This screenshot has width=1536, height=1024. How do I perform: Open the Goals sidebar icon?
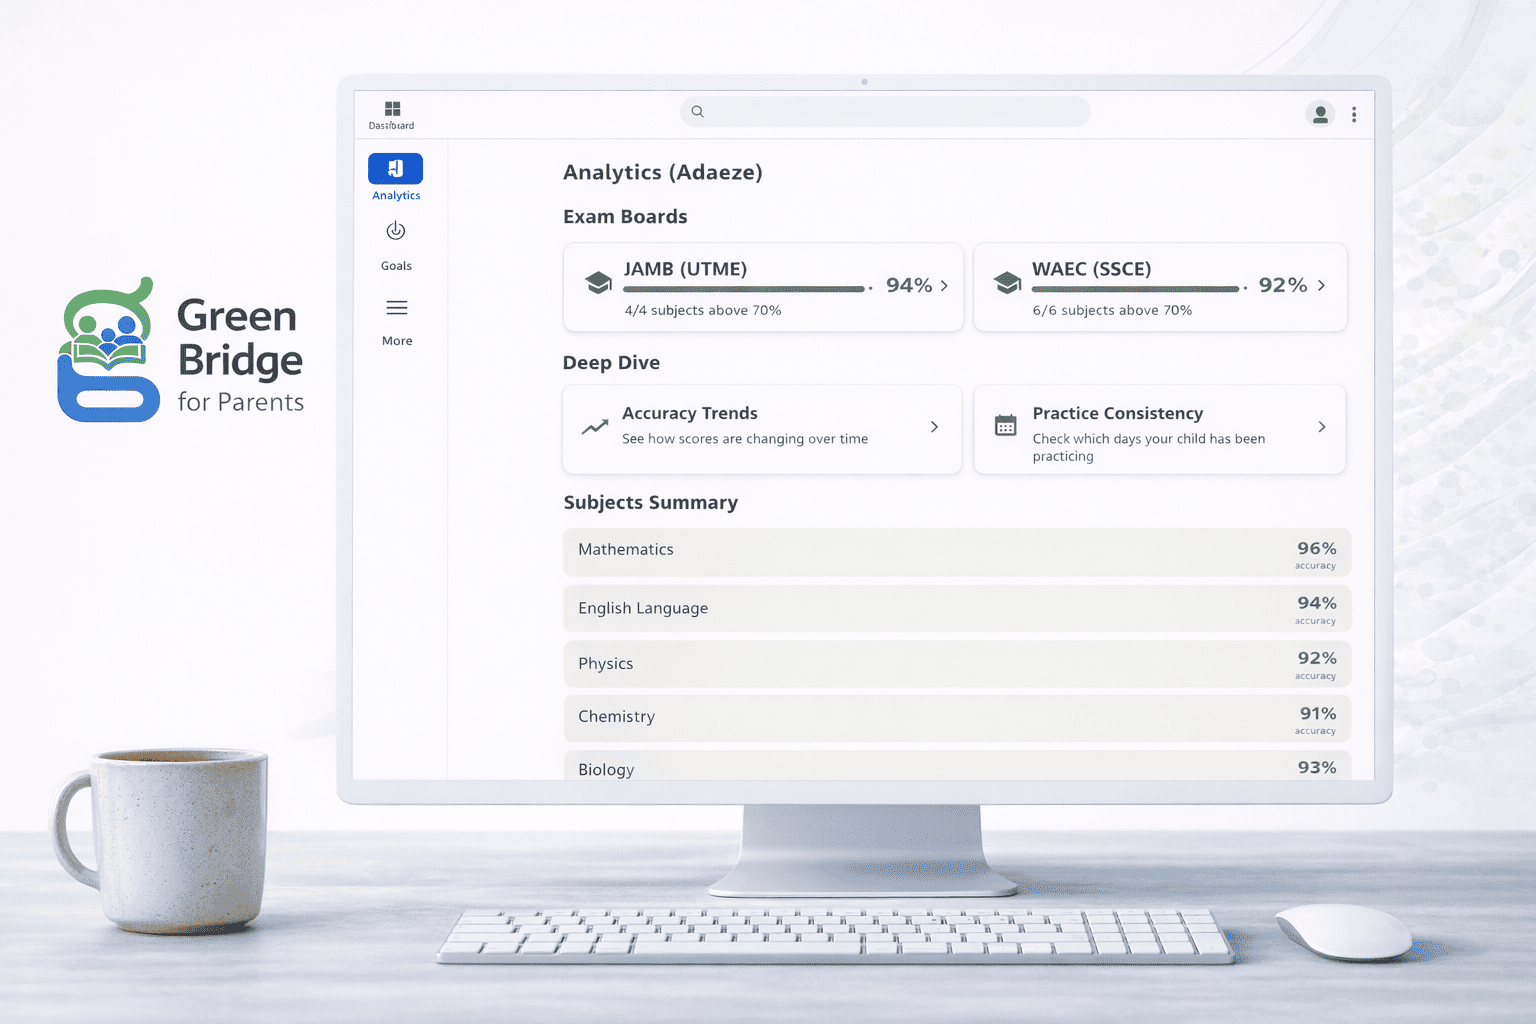click(396, 232)
